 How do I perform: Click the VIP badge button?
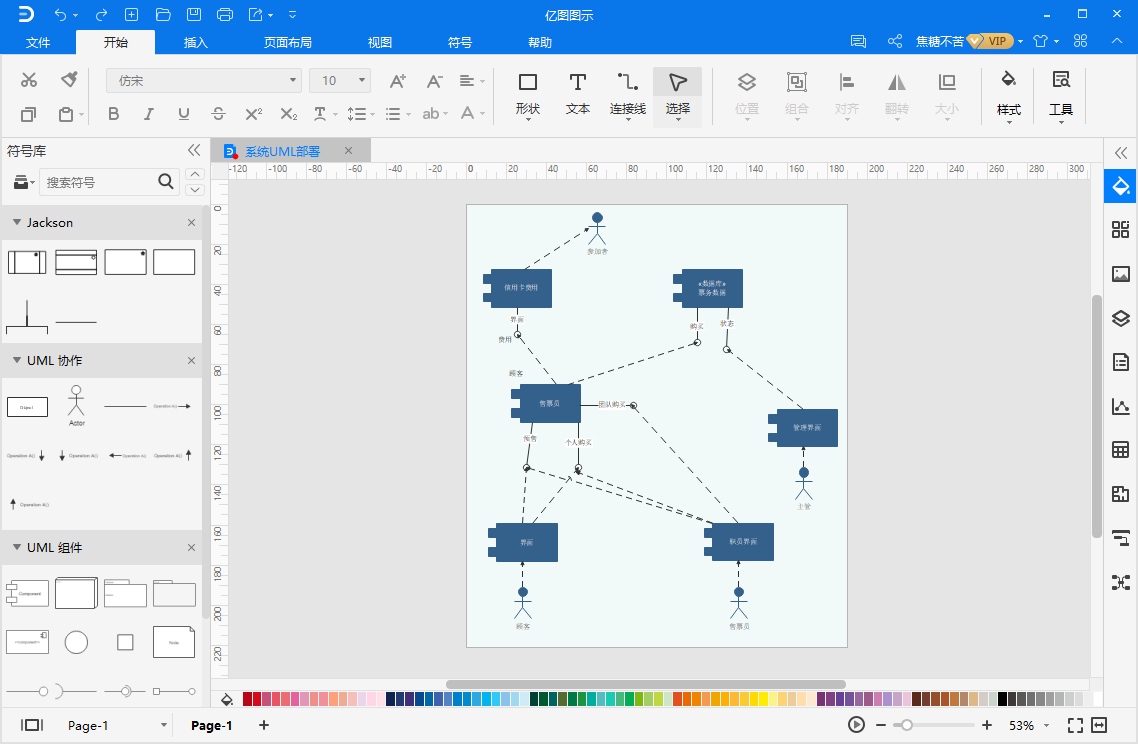click(x=991, y=41)
